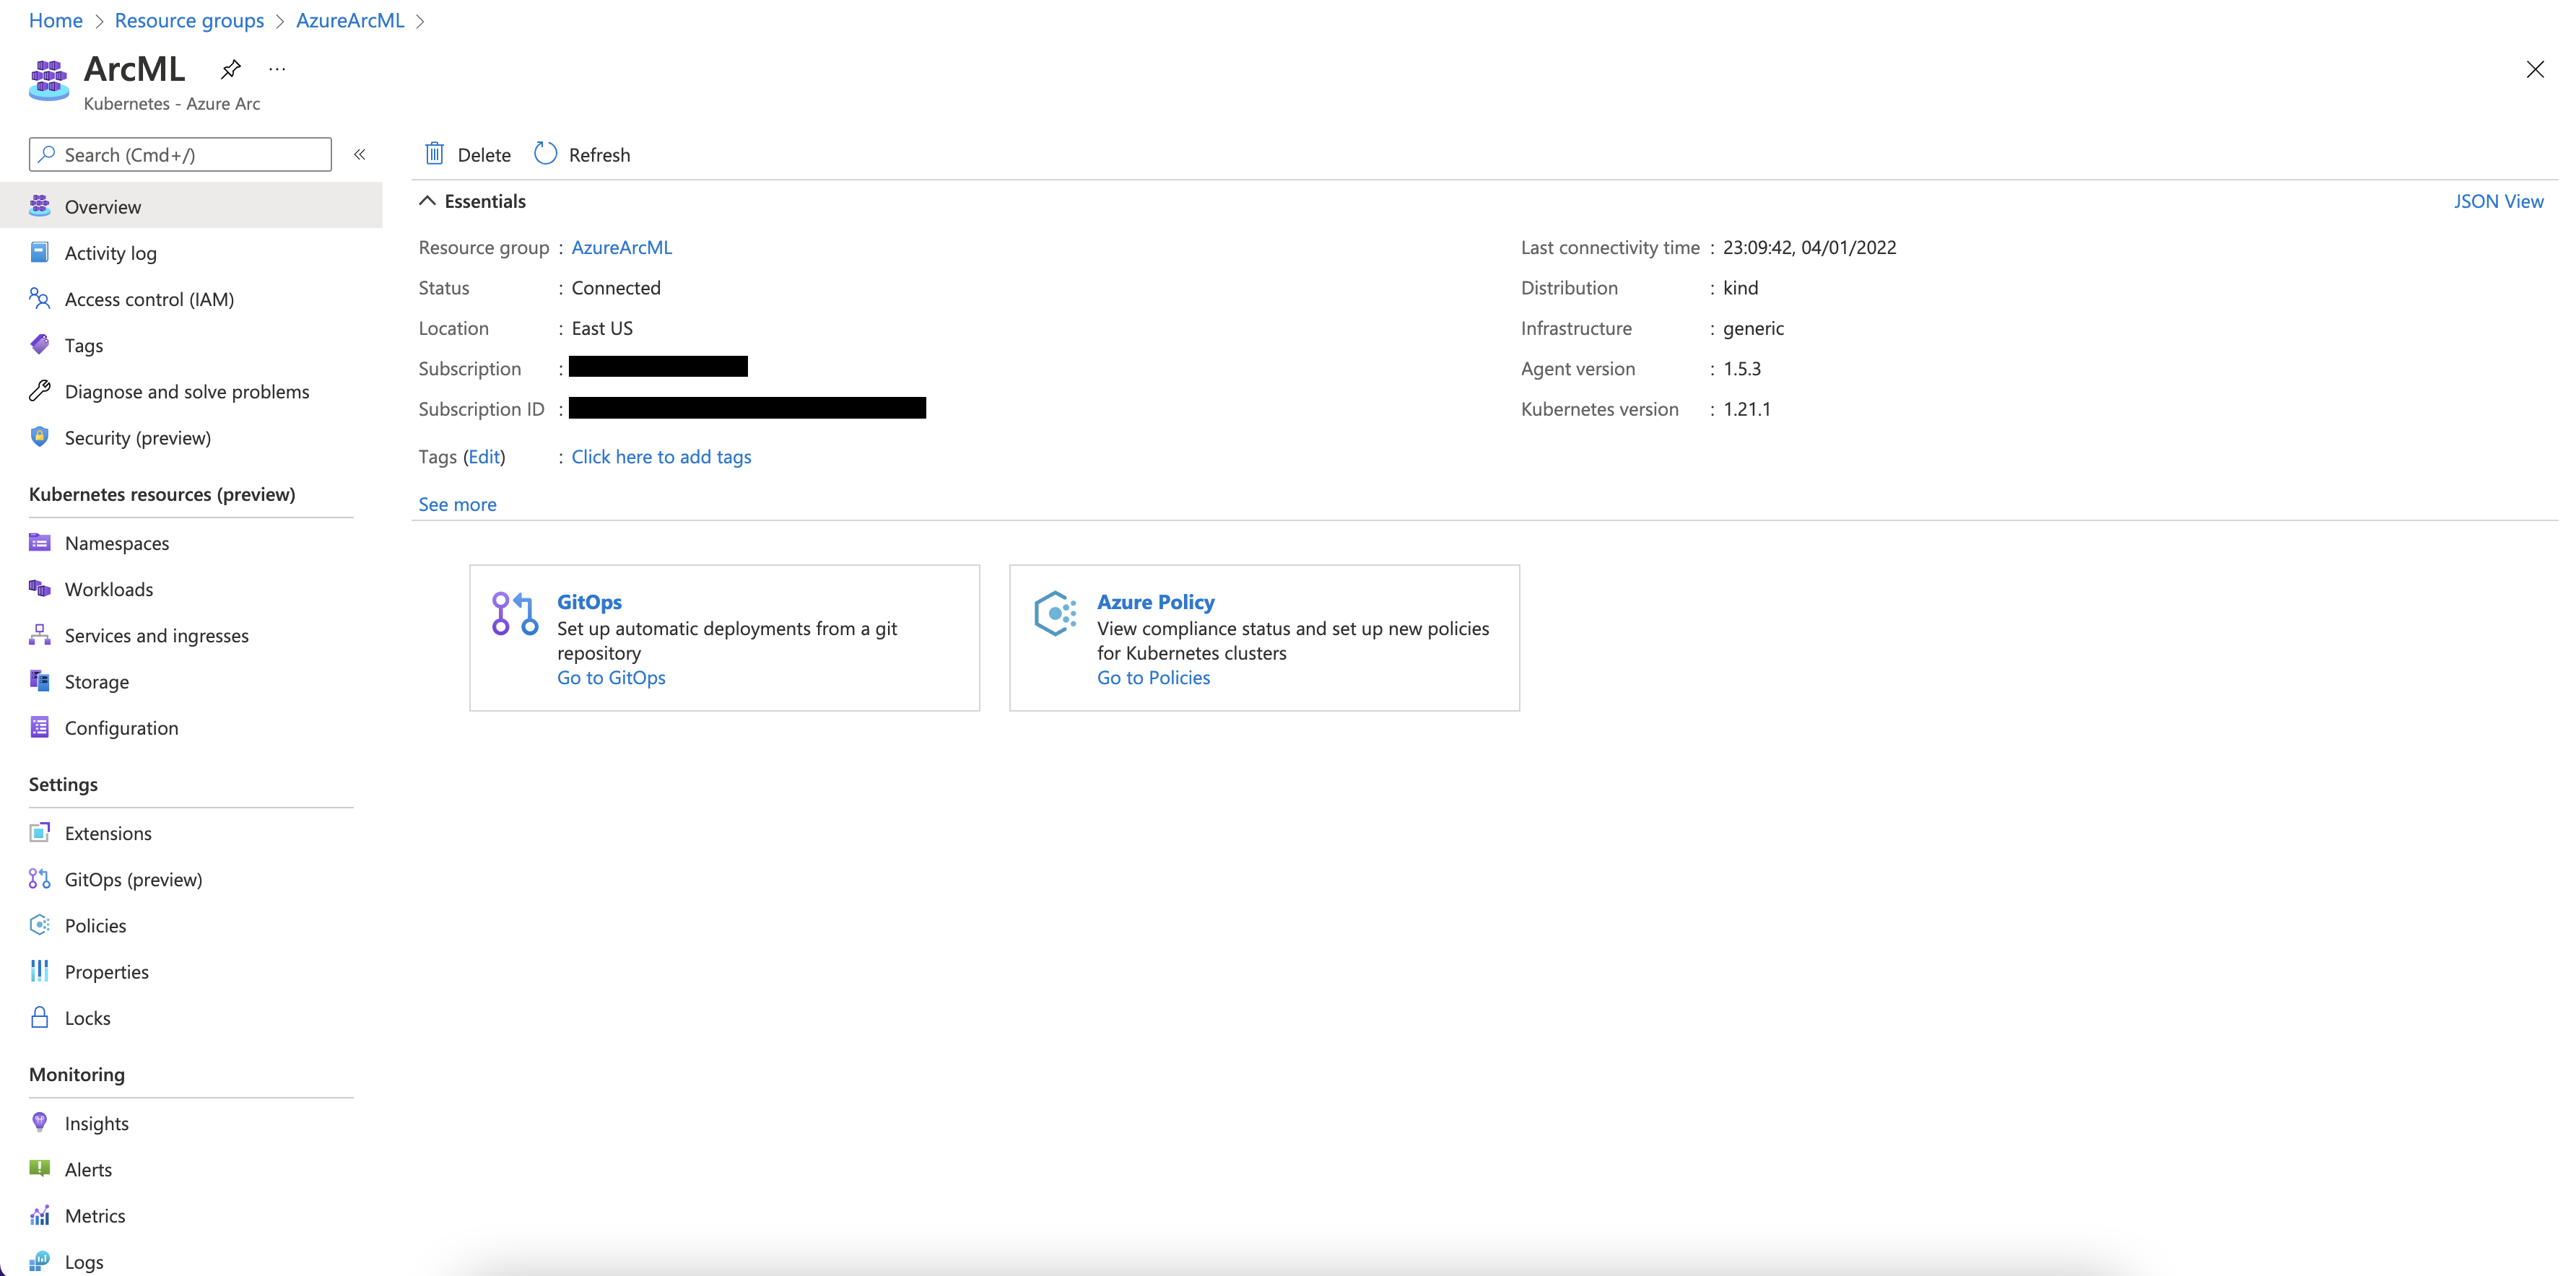
Task: Open AzureArcML resource group link
Action: click(622, 247)
